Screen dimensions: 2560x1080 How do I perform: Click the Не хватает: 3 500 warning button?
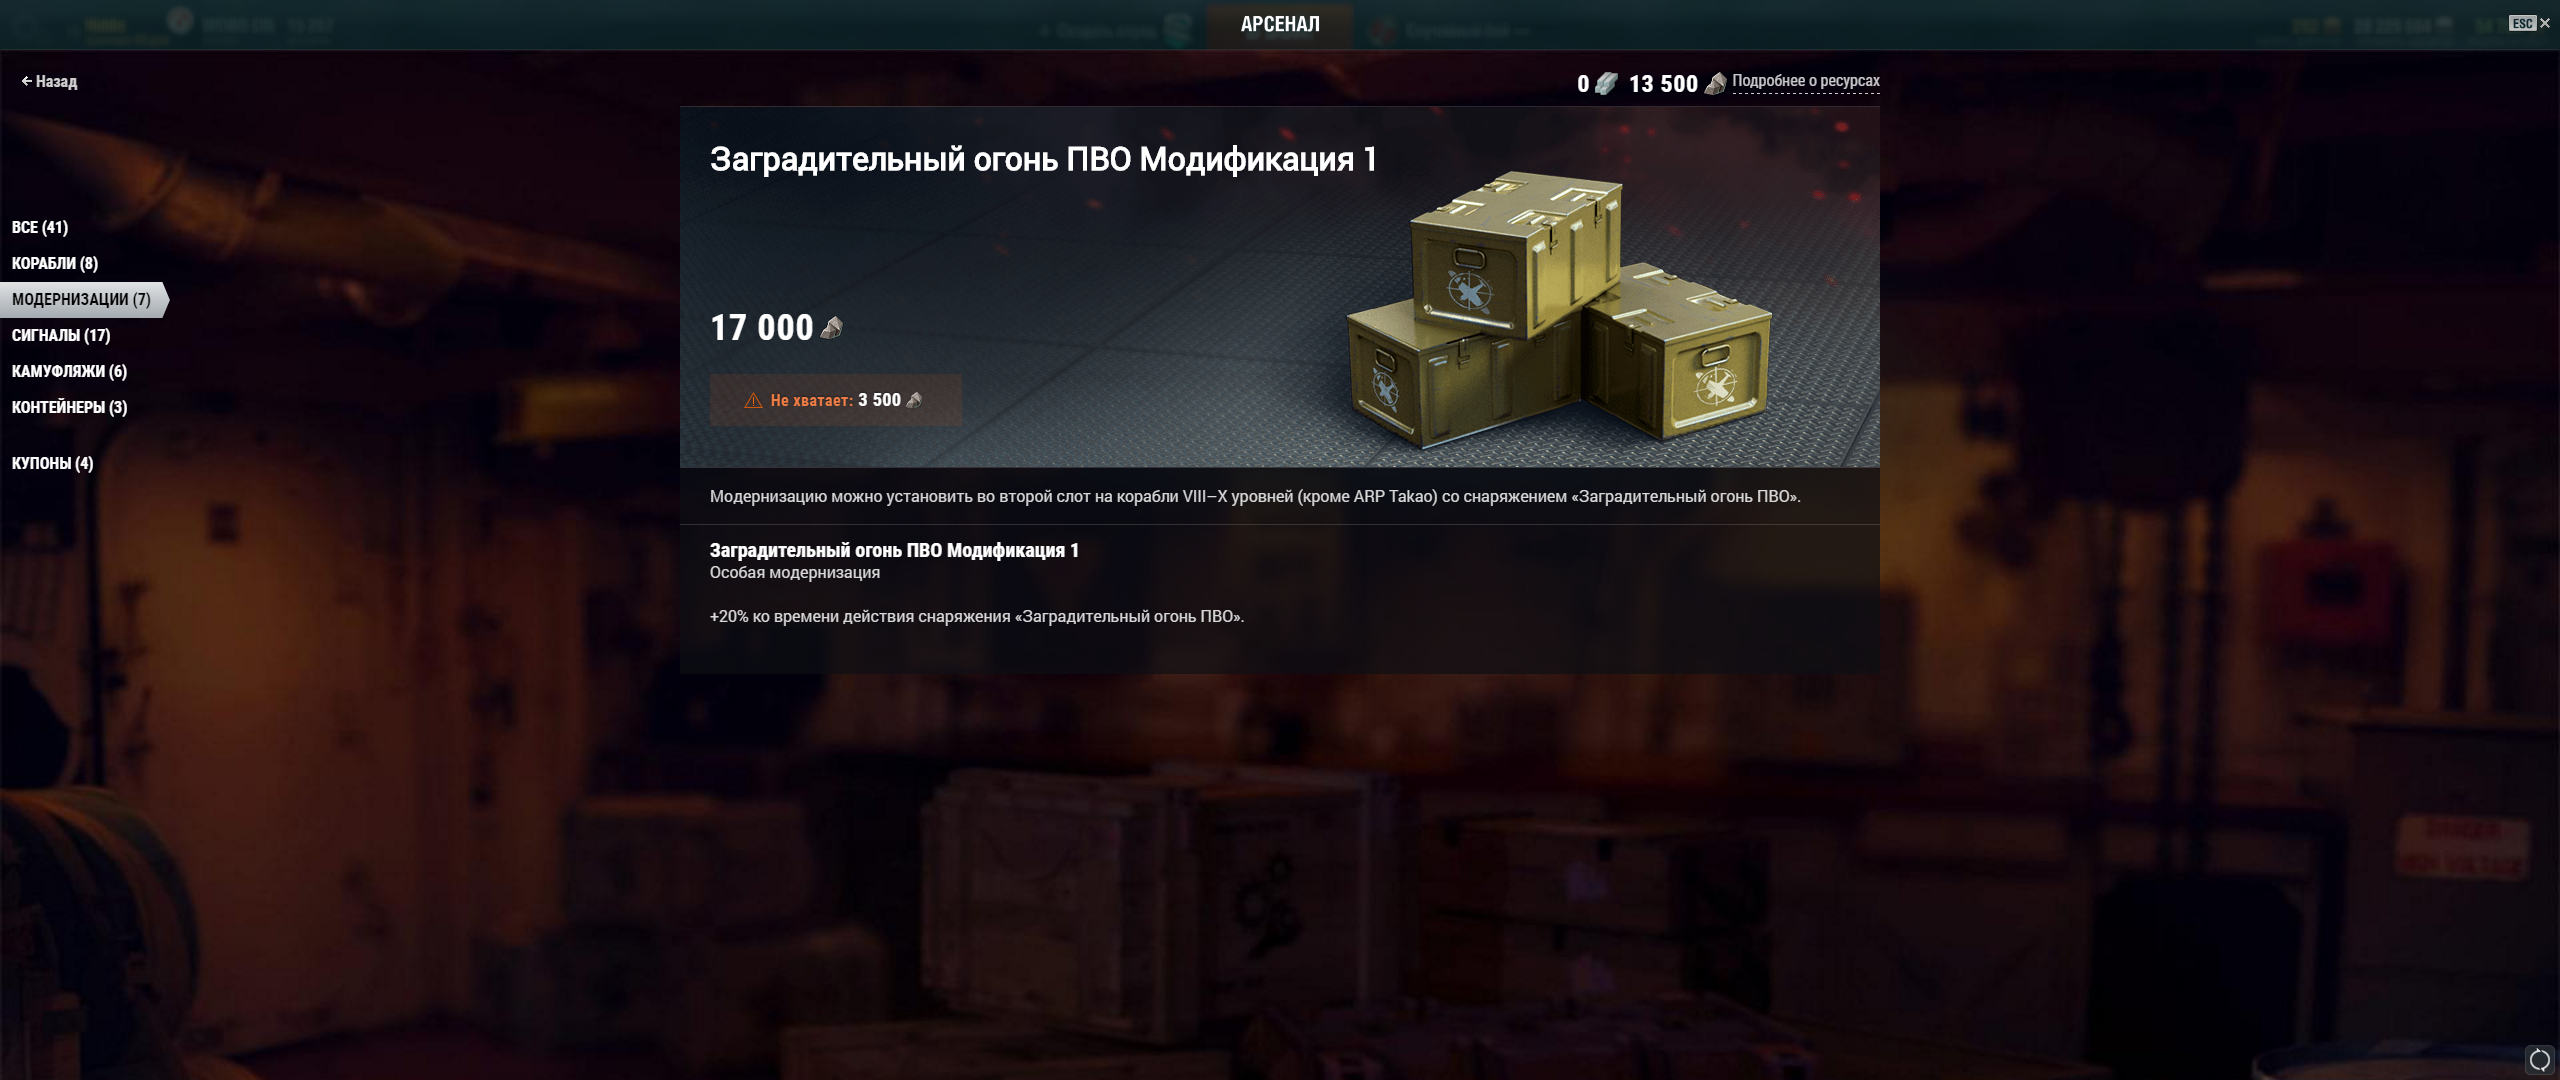[835, 400]
